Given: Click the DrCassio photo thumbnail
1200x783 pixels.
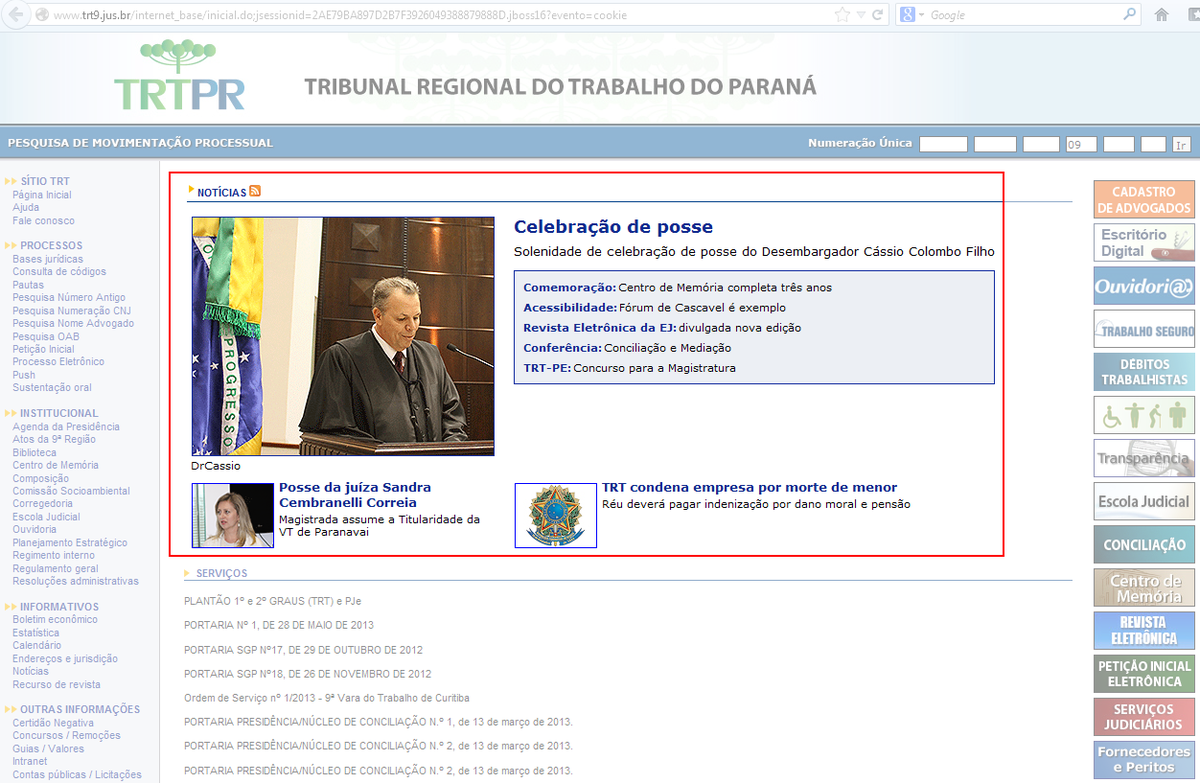Looking at the screenshot, I should click(342, 337).
